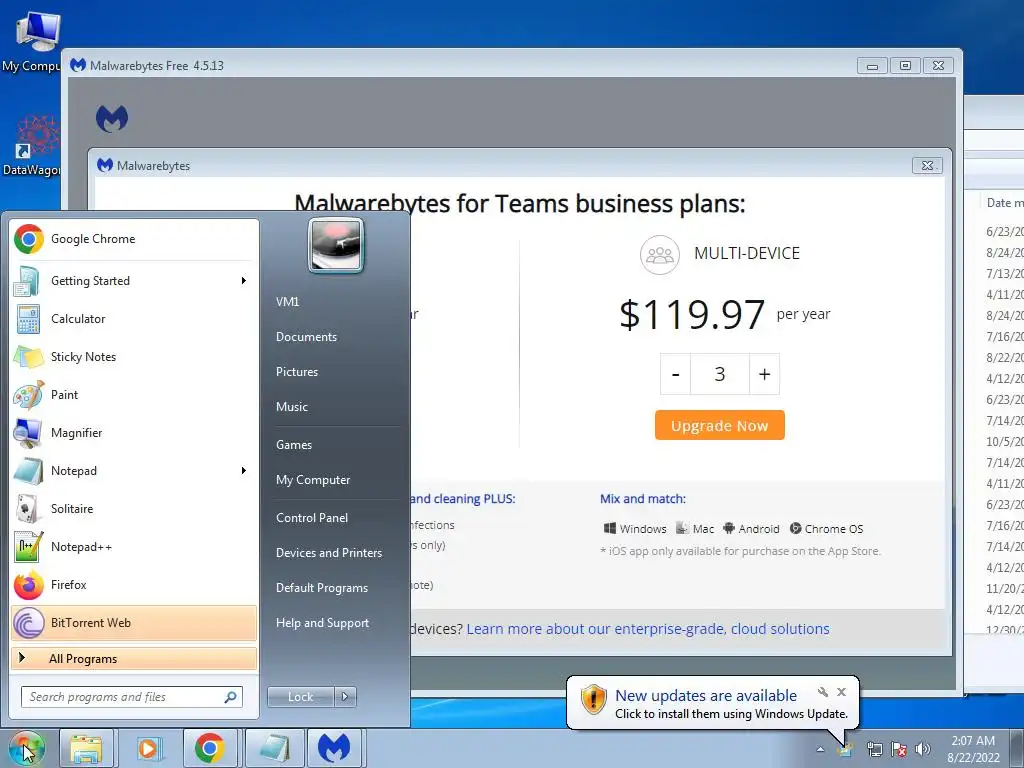Expand Getting Started submenu arrow

pyautogui.click(x=244, y=281)
